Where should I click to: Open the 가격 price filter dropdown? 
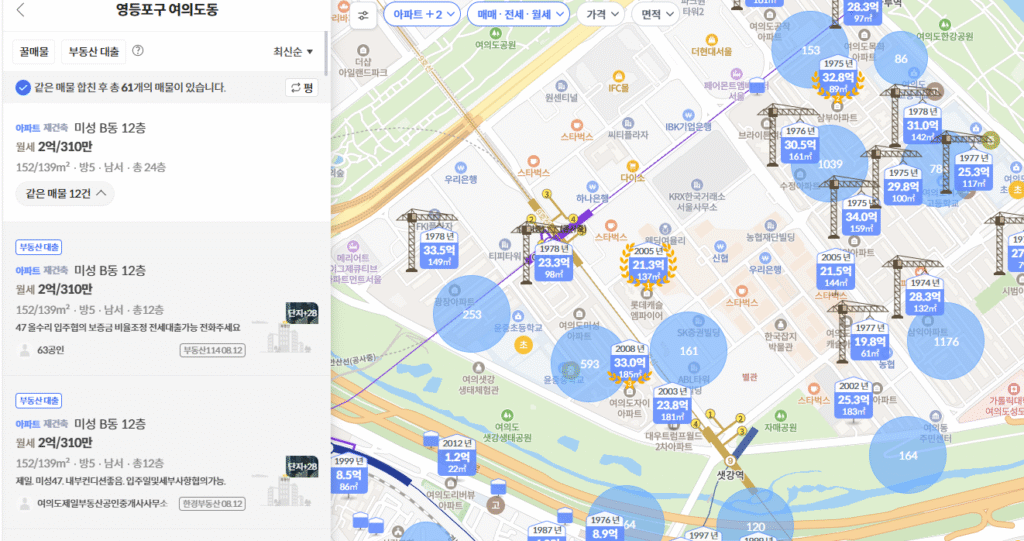(x=601, y=15)
